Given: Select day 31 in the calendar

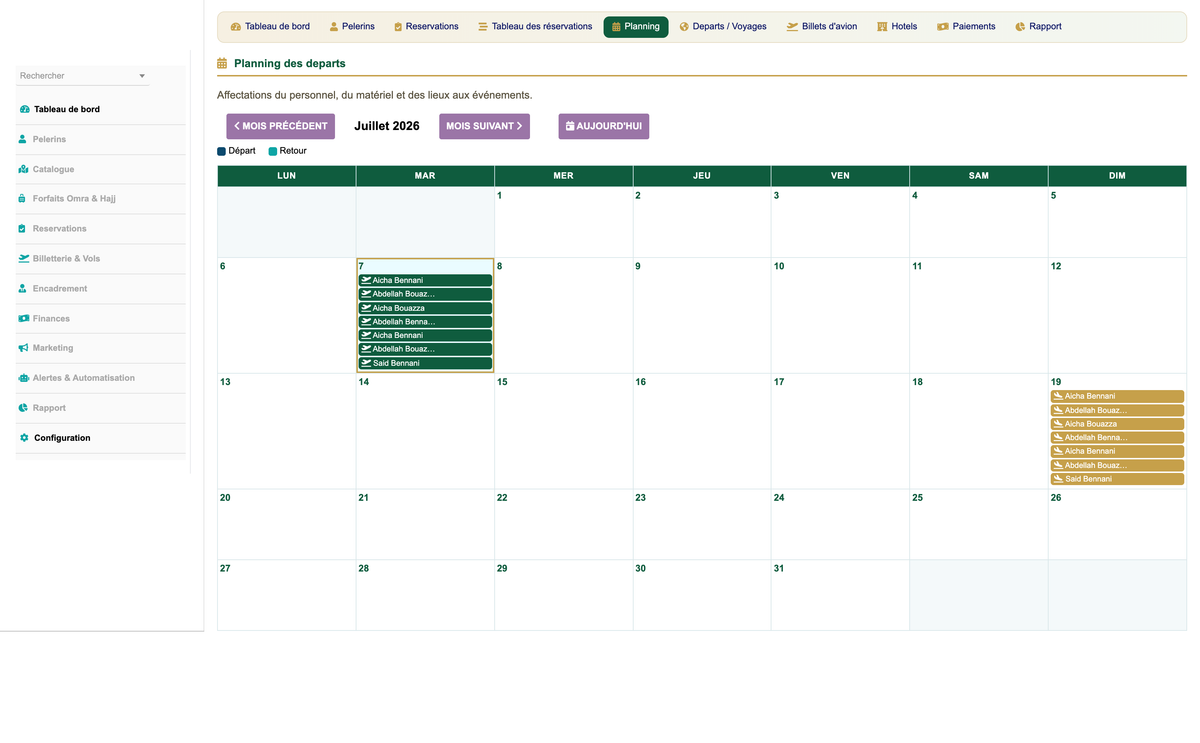Looking at the screenshot, I should point(840,595).
